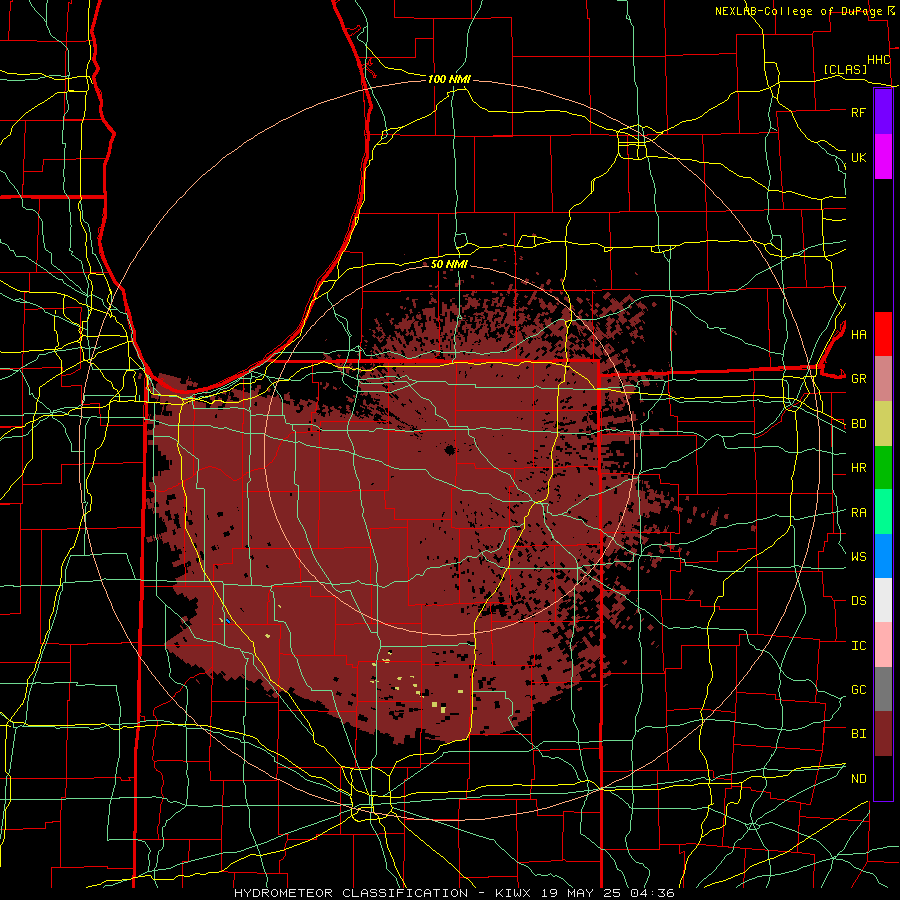
Task: Click the RA light green legend swatch
Action: coord(883,512)
